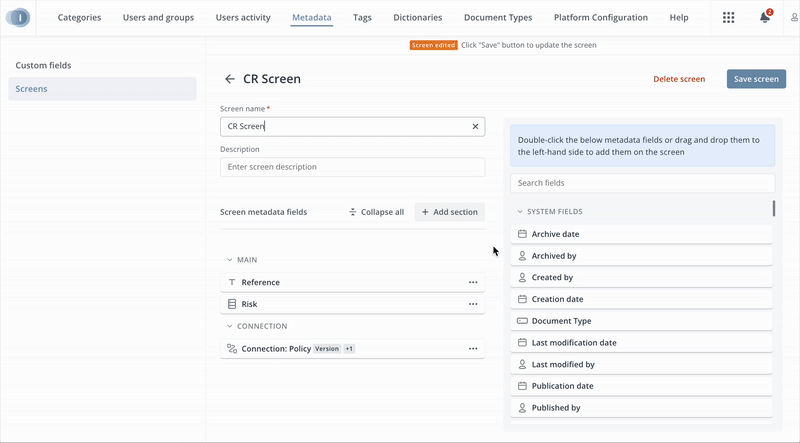This screenshot has height=443, width=800.
Task: Open options menu for Connection: Policy
Action: pyautogui.click(x=473, y=349)
